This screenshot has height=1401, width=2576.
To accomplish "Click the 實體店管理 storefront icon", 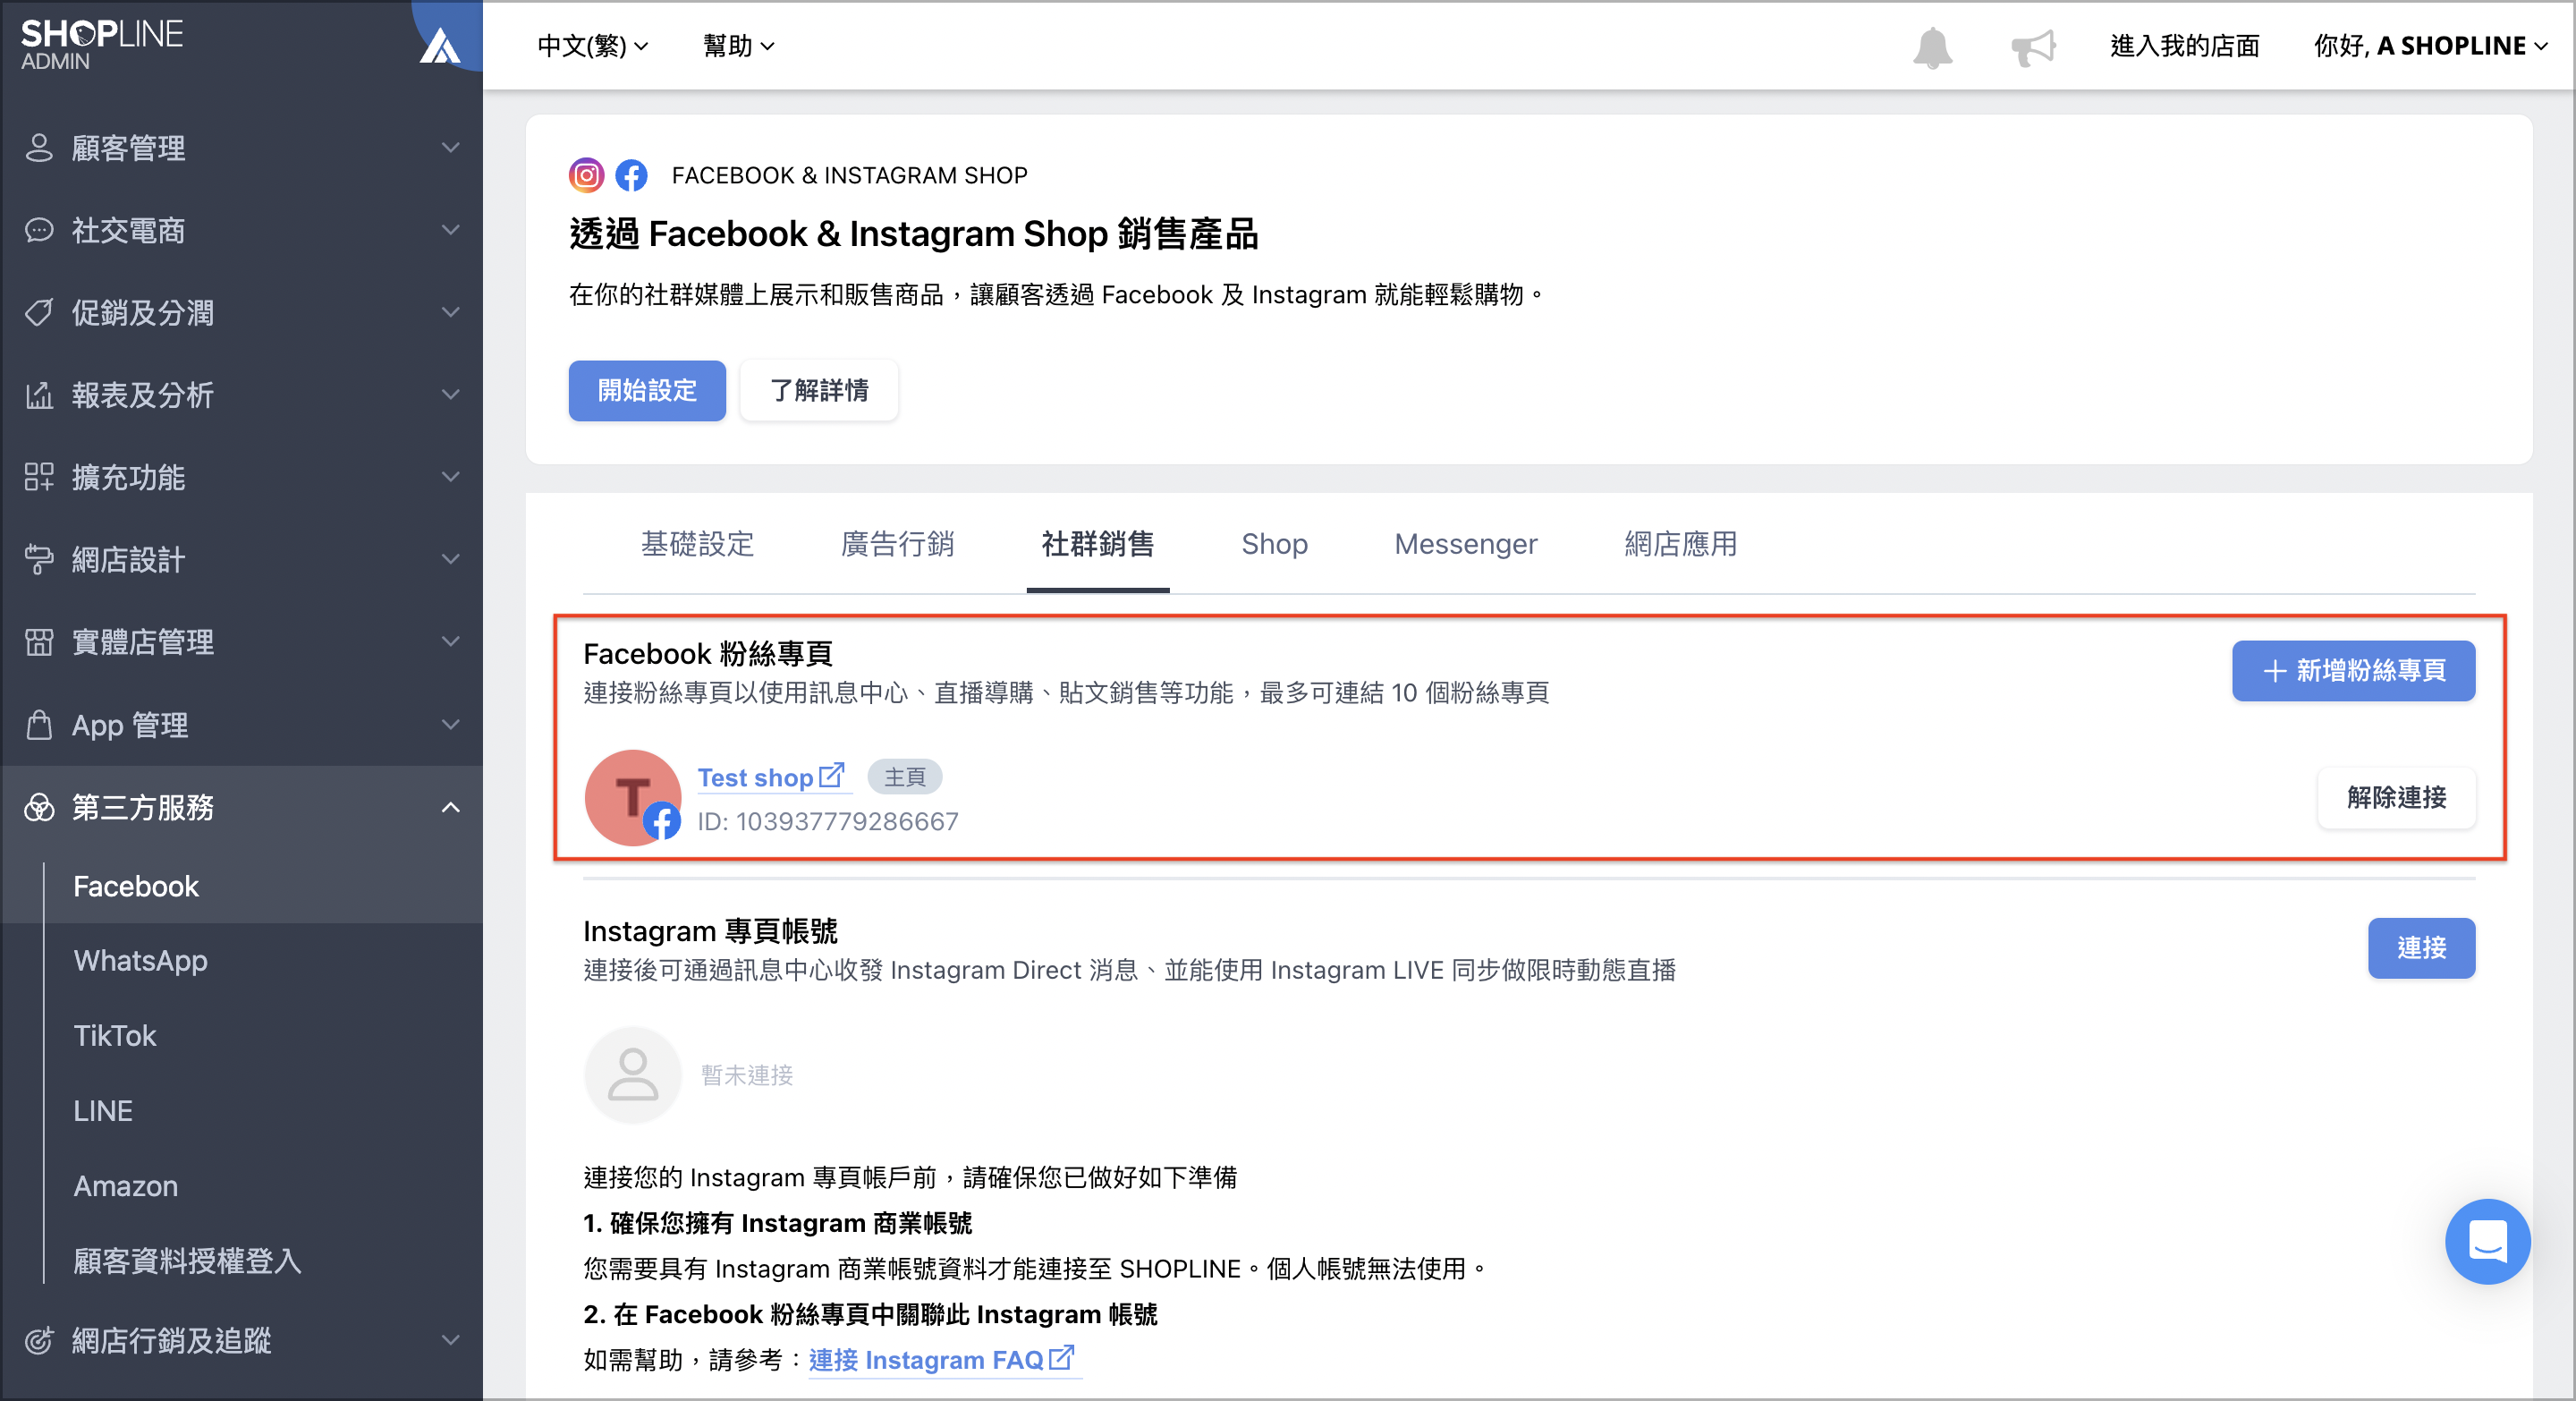I will [x=39, y=642].
